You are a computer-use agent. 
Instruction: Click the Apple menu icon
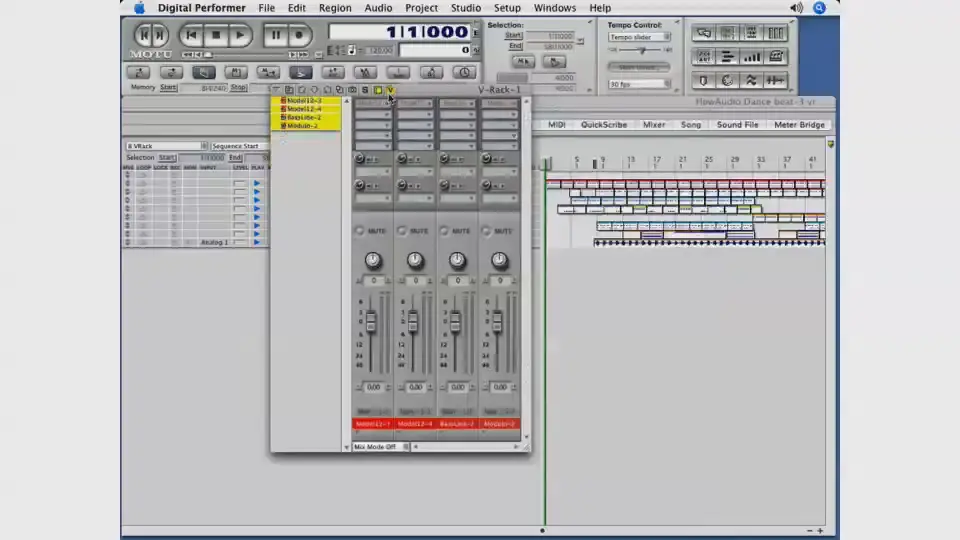[x=140, y=8]
